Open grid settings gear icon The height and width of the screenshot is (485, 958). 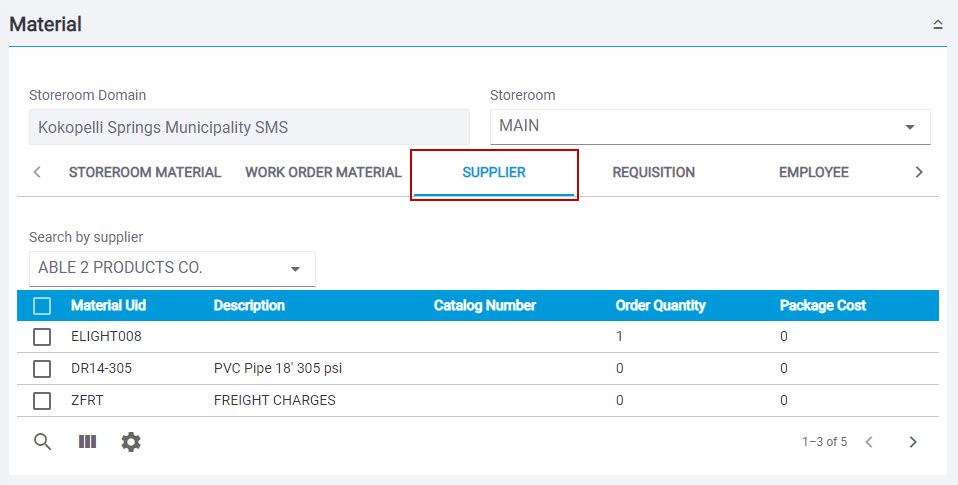click(x=131, y=442)
